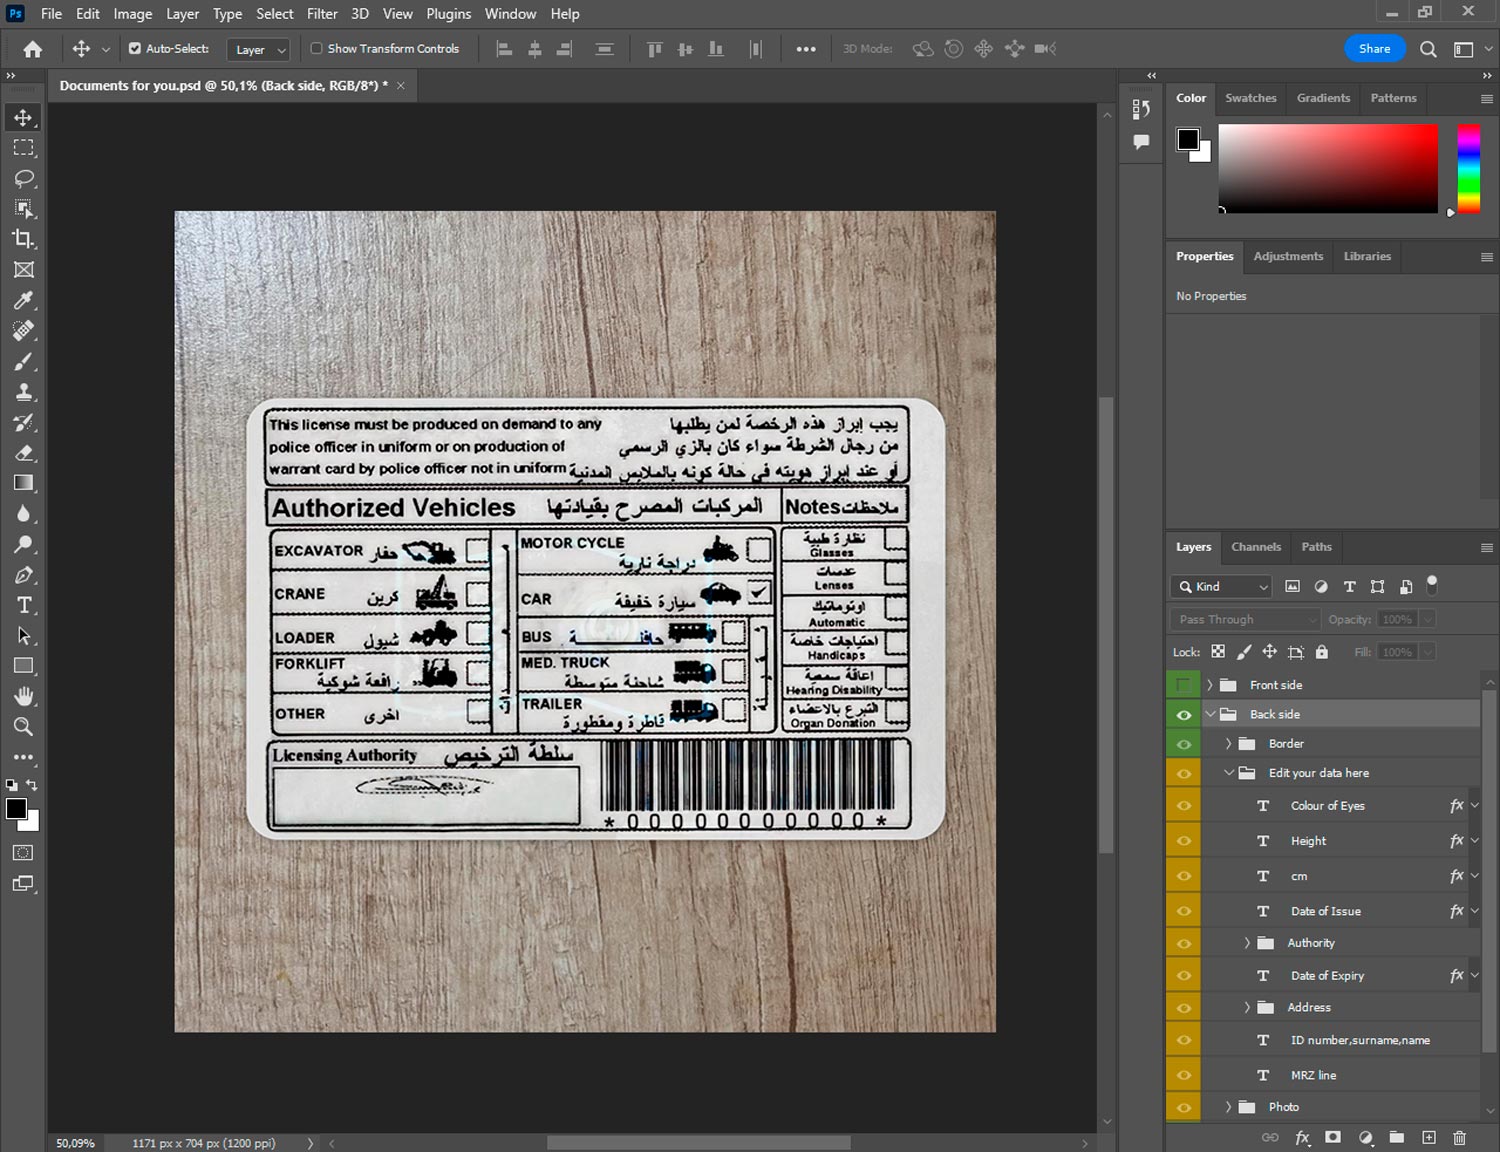Select the Crop tool
Viewport: 1500px width, 1152px height.
point(24,239)
